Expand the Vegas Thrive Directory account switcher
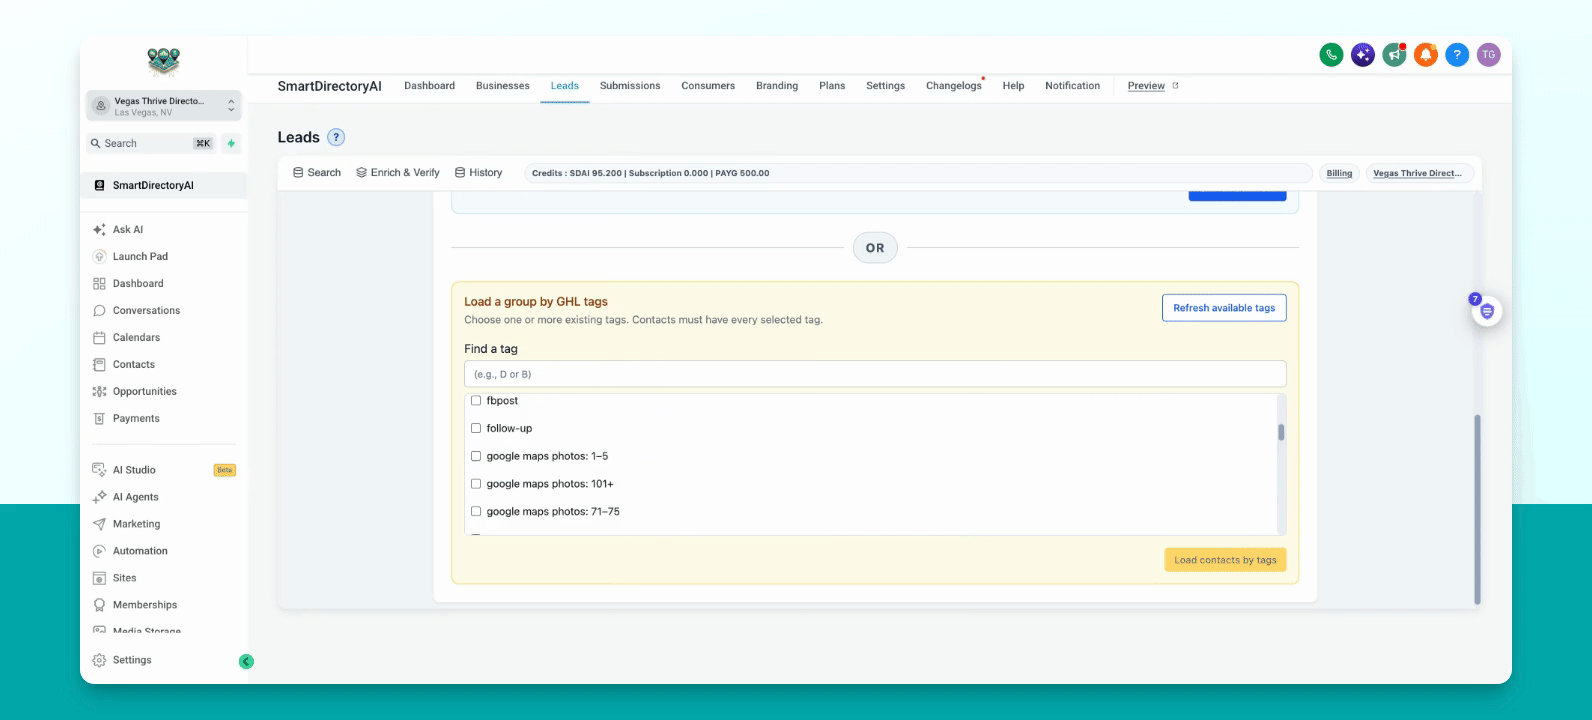 click(x=164, y=106)
